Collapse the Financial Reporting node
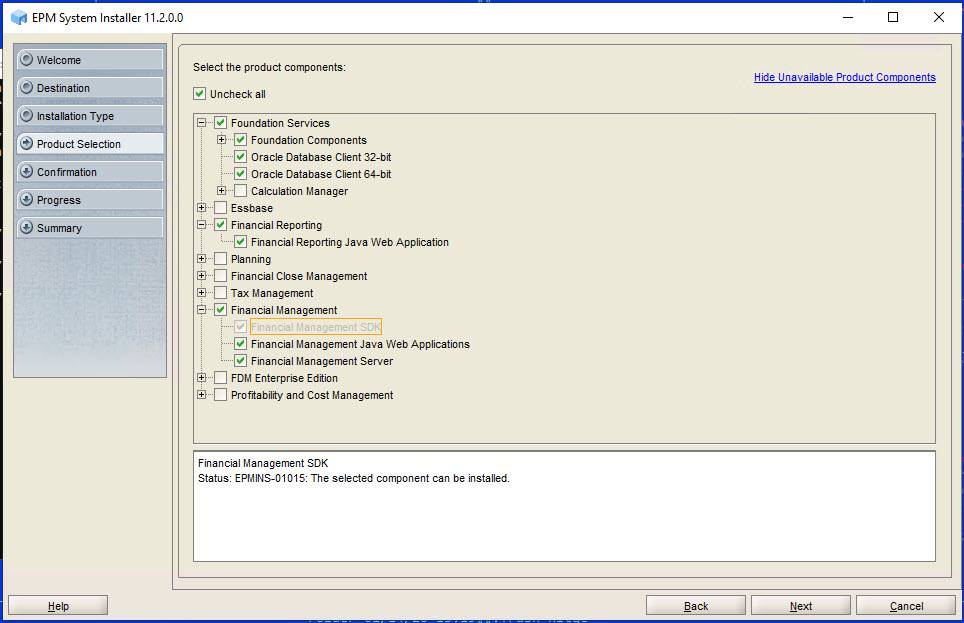The image size is (964, 623). point(202,224)
